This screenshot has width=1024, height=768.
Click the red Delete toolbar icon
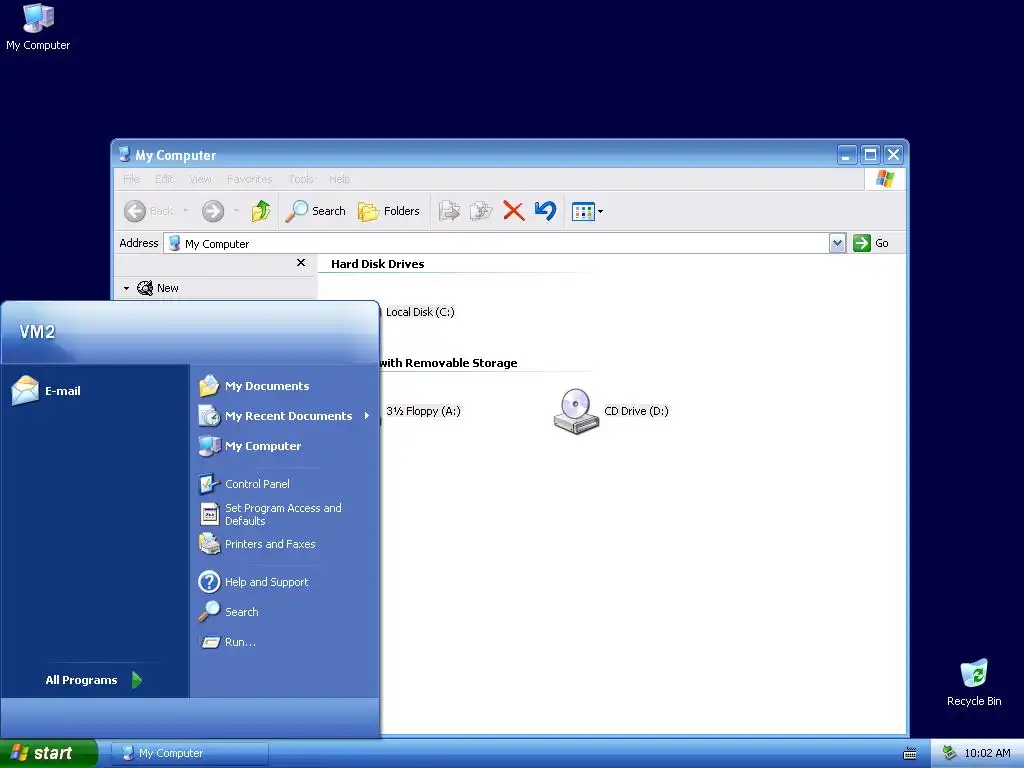(514, 211)
